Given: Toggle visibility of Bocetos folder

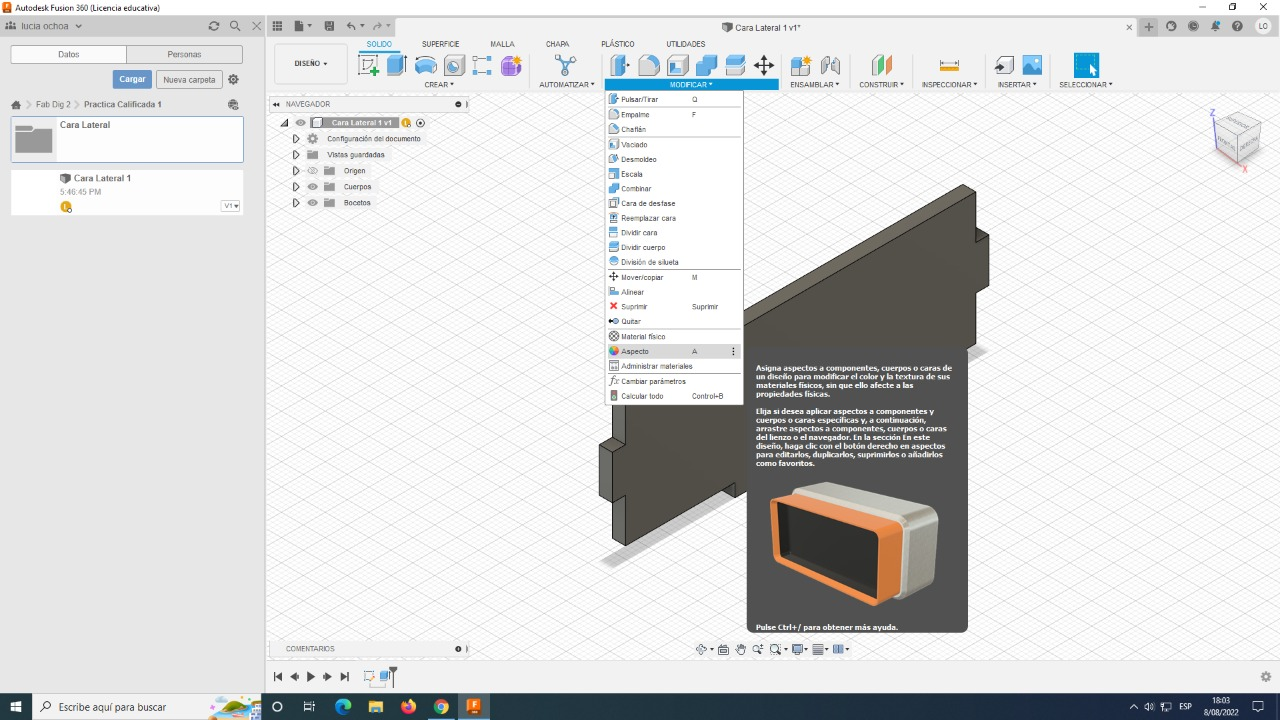Looking at the screenshot, I should coord(312,203).
